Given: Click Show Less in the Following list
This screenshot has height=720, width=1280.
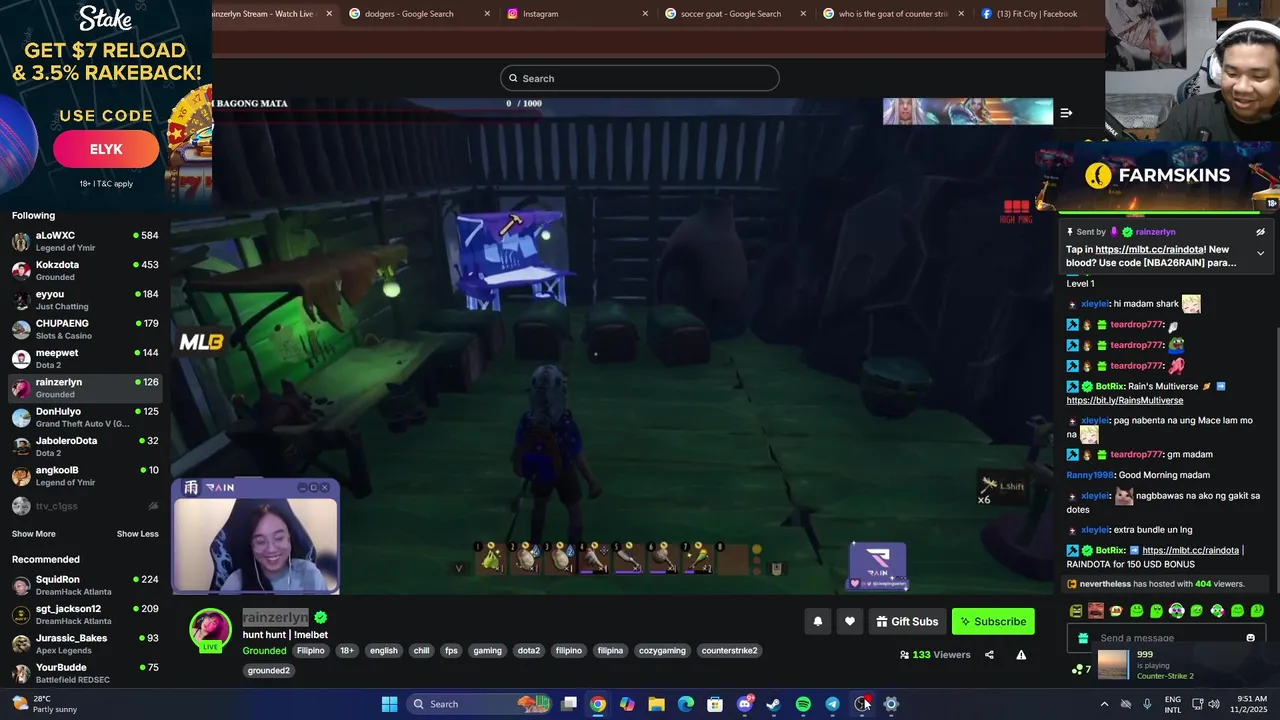Looking at the screenshot, I should (137, 534).
